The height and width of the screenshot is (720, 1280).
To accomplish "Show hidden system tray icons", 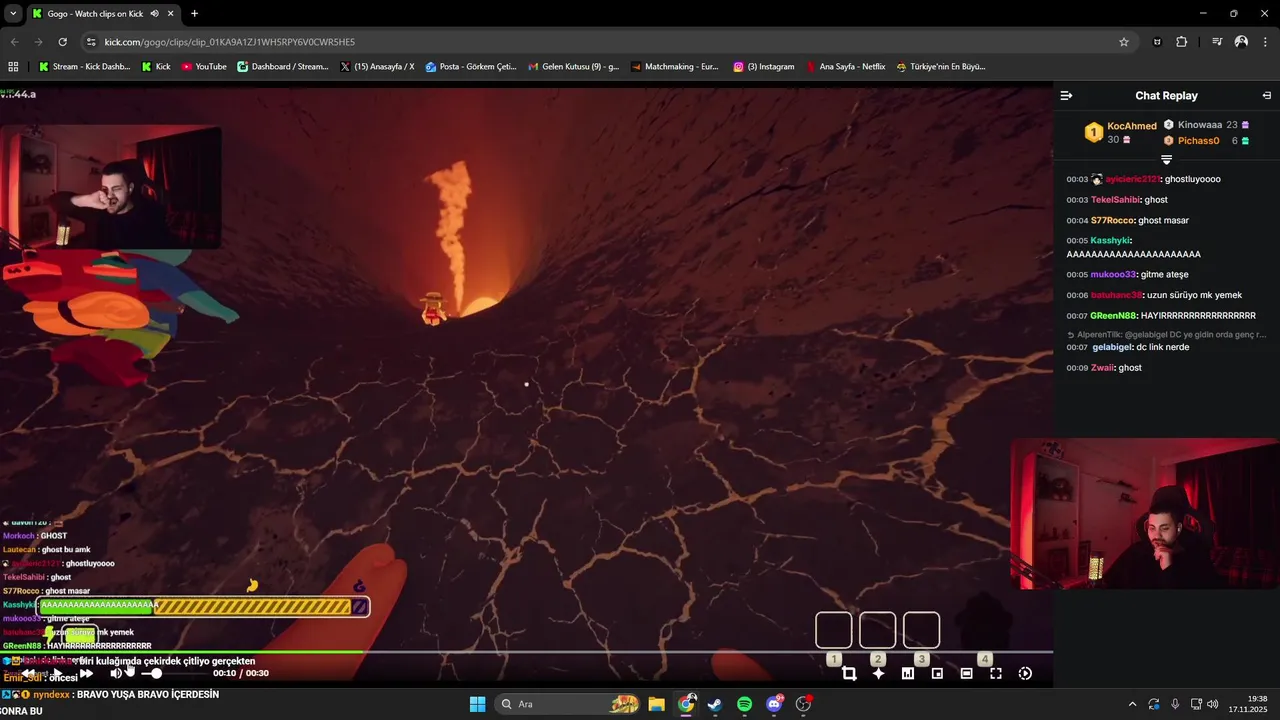I will 1132,704.
